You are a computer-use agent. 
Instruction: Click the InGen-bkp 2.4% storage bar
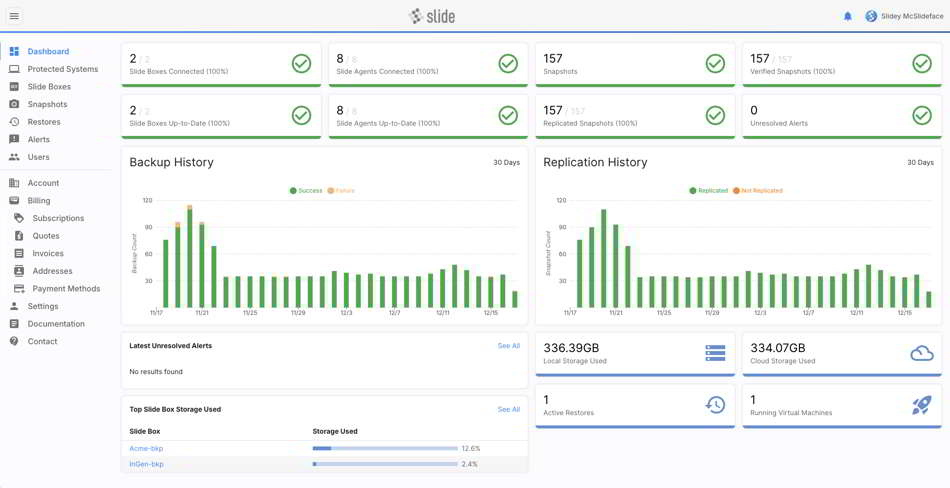[385, 464]
